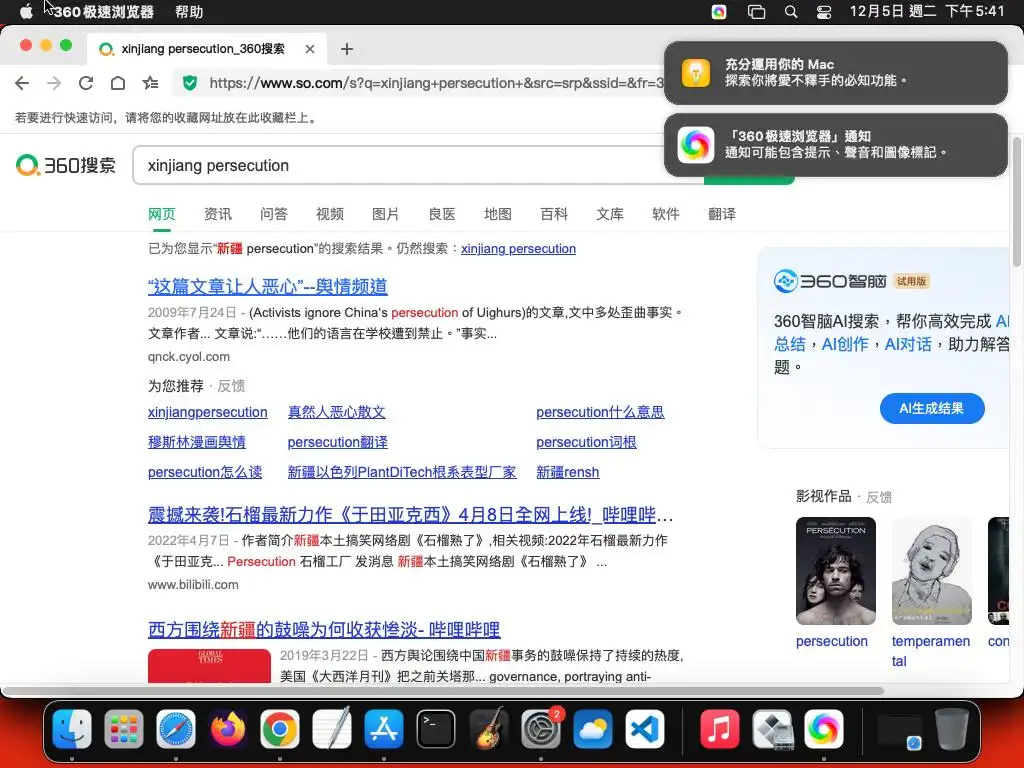Image resolution: width=1024 pixels, height=768 pixels.
Task: Switch to the 软件 search tab
Action: click(x=665, y=214)
